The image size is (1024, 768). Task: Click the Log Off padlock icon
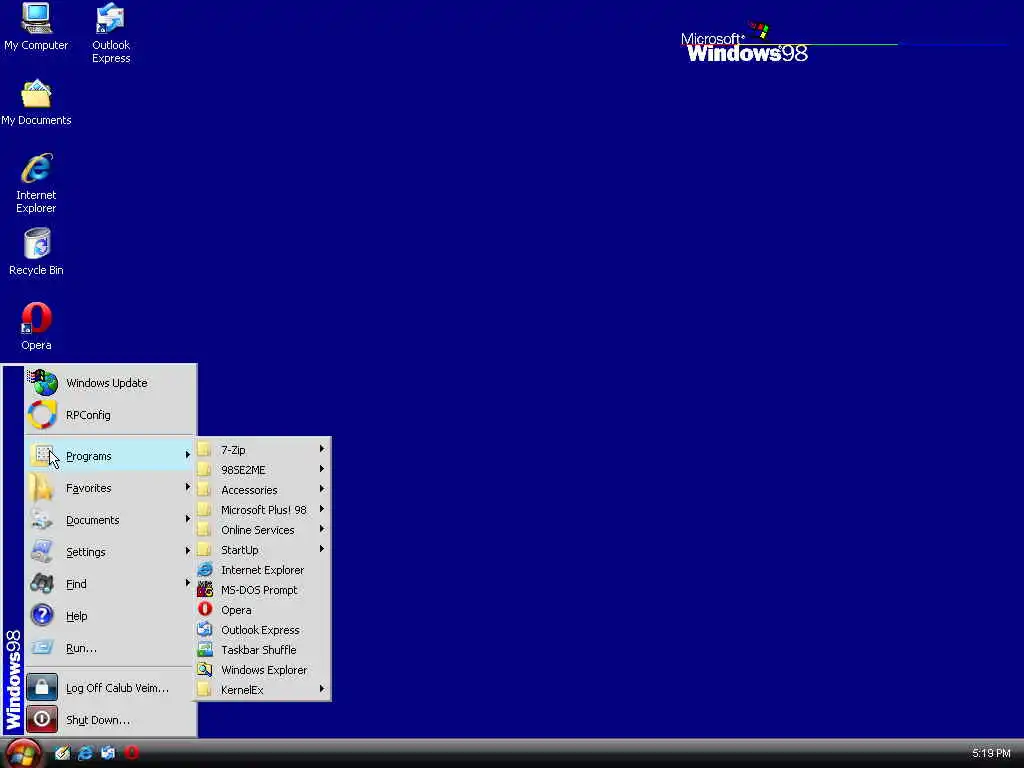click(x=42, y=687)
